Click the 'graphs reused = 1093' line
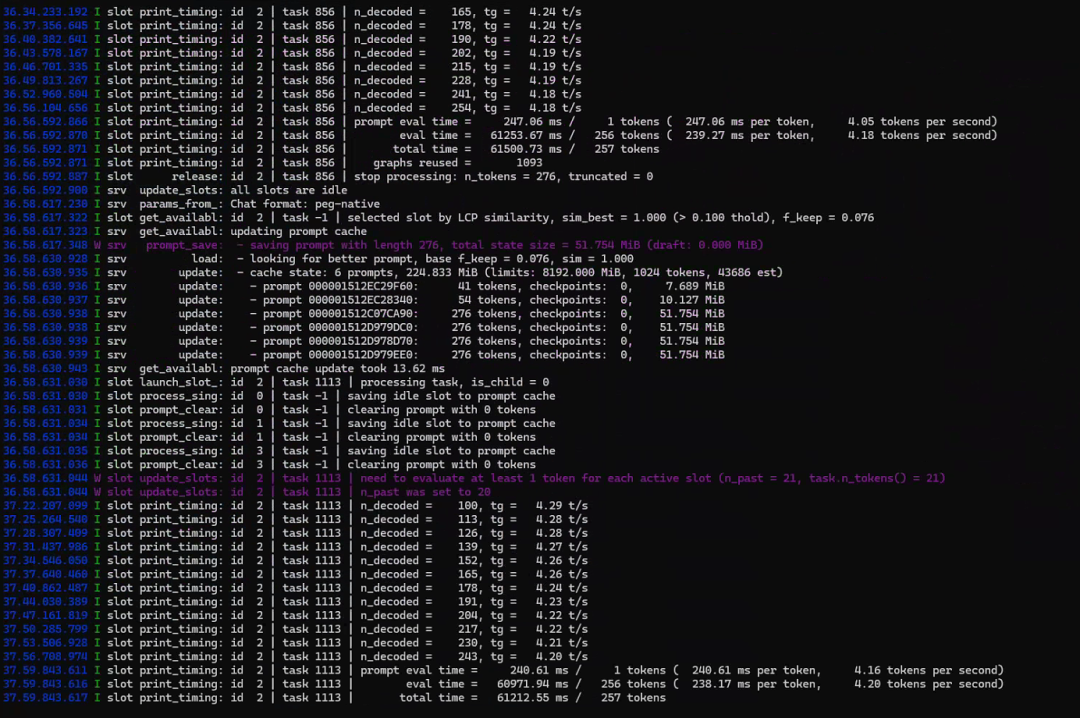Viewport: 1080px width, 718px height. (x=273, y=163)
